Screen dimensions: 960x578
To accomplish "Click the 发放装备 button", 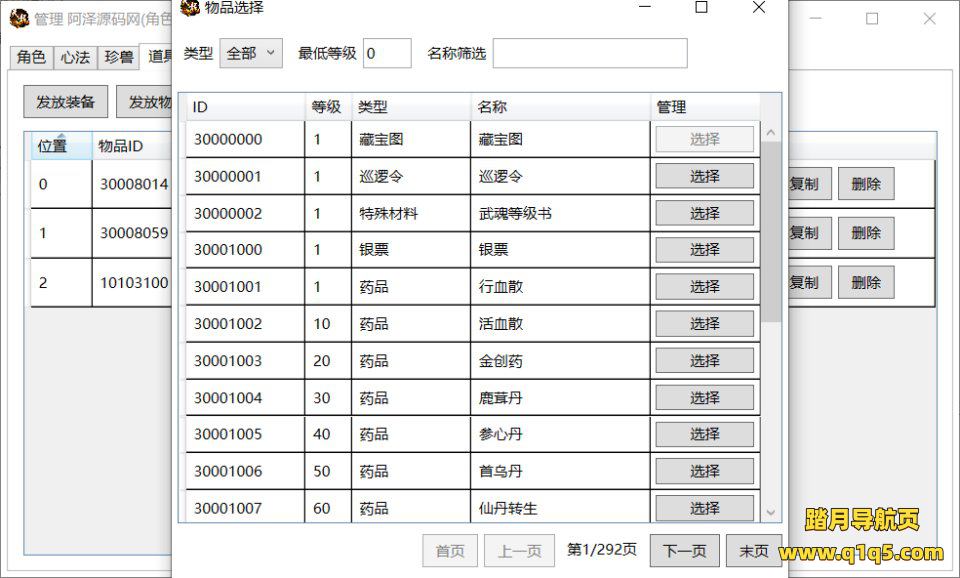I will pos(64,101).
